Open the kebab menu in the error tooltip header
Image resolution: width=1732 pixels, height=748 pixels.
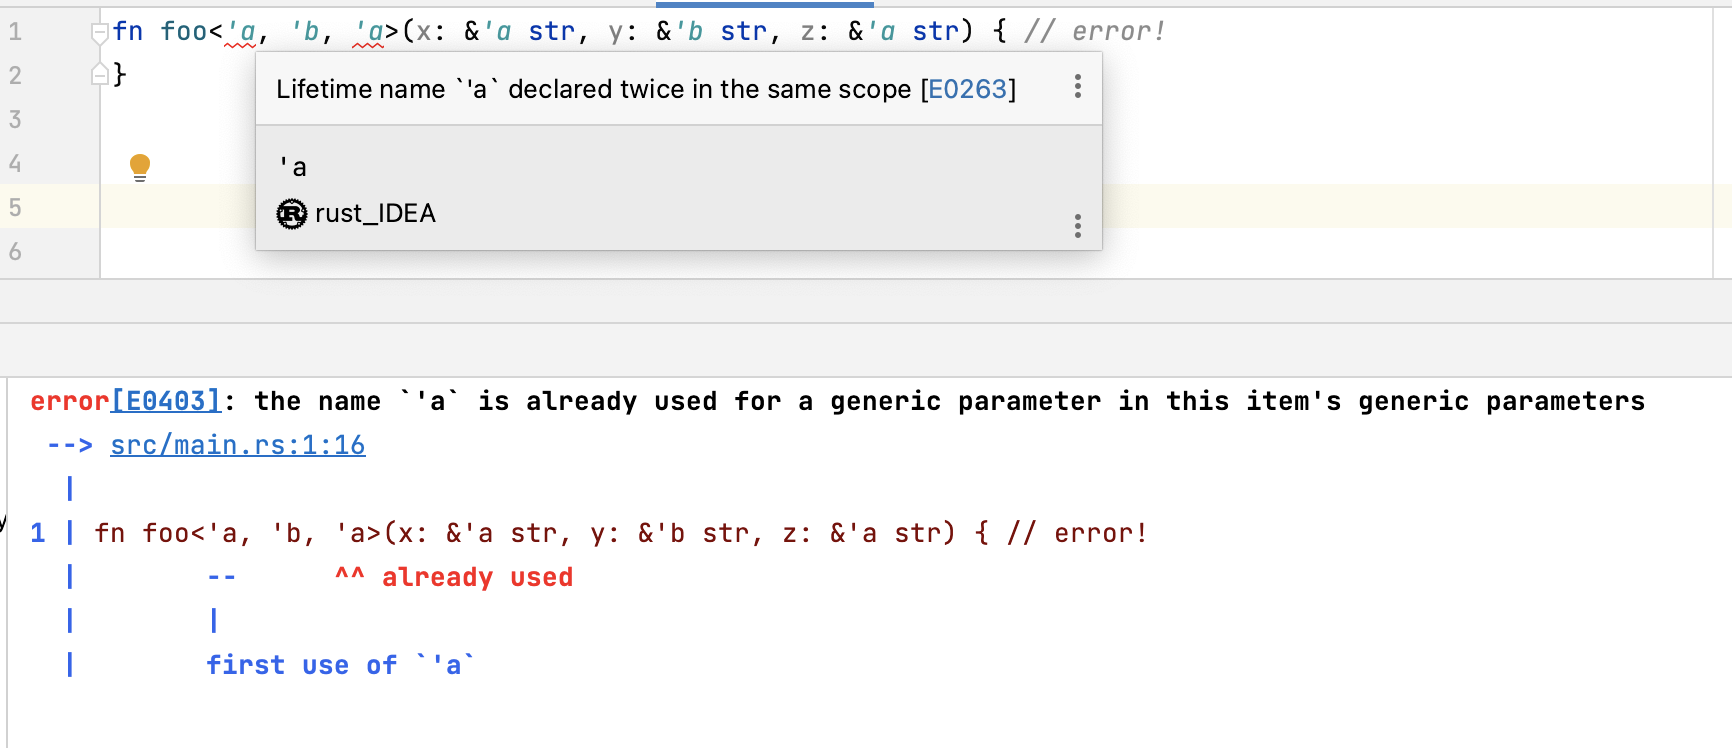[x=1077, y=88]
